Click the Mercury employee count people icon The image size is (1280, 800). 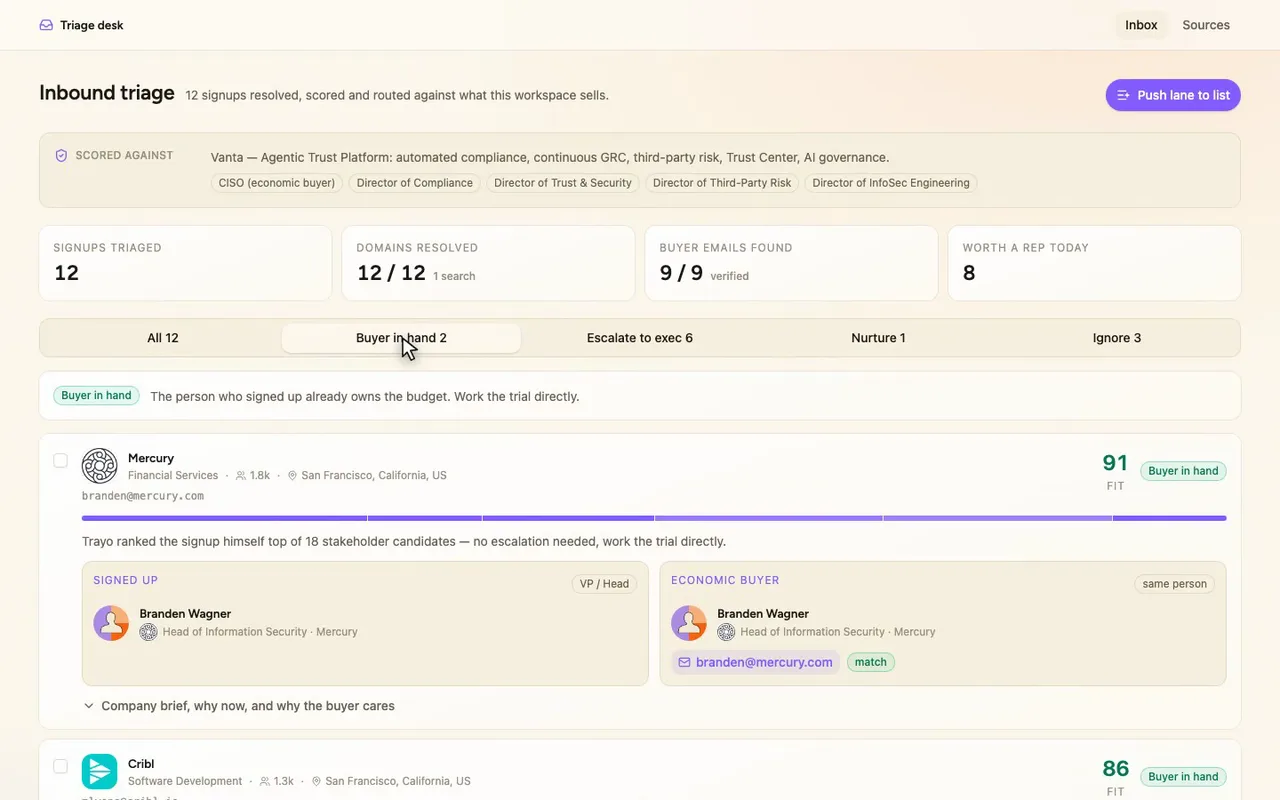tap(241, 476)
